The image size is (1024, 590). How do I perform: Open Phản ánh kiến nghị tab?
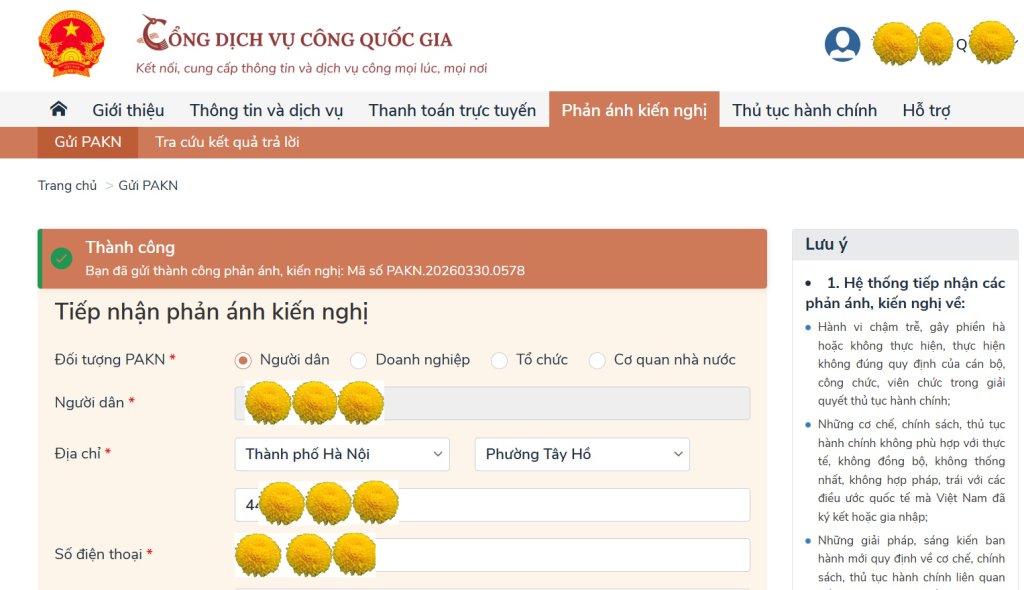[634, 110]
